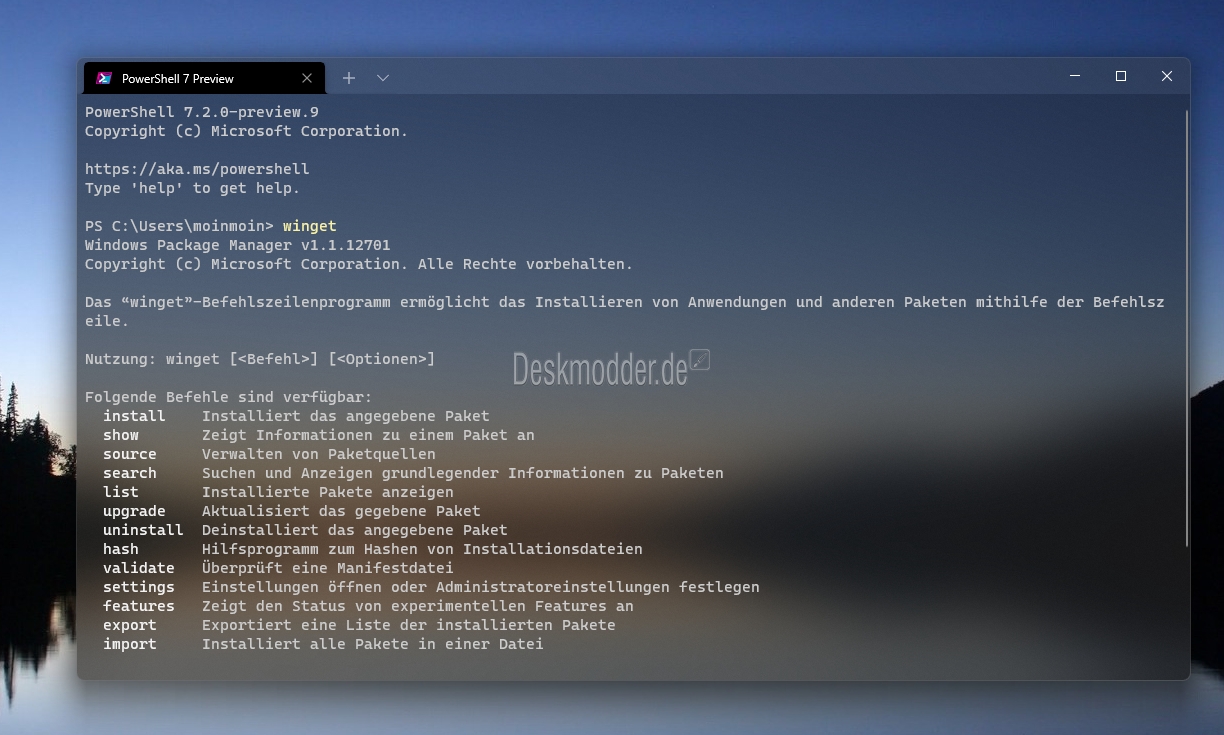The height and width of the screenshot is (735, 1224).
Task: Close the Windows Terminal window
Action: point(1167,76)
